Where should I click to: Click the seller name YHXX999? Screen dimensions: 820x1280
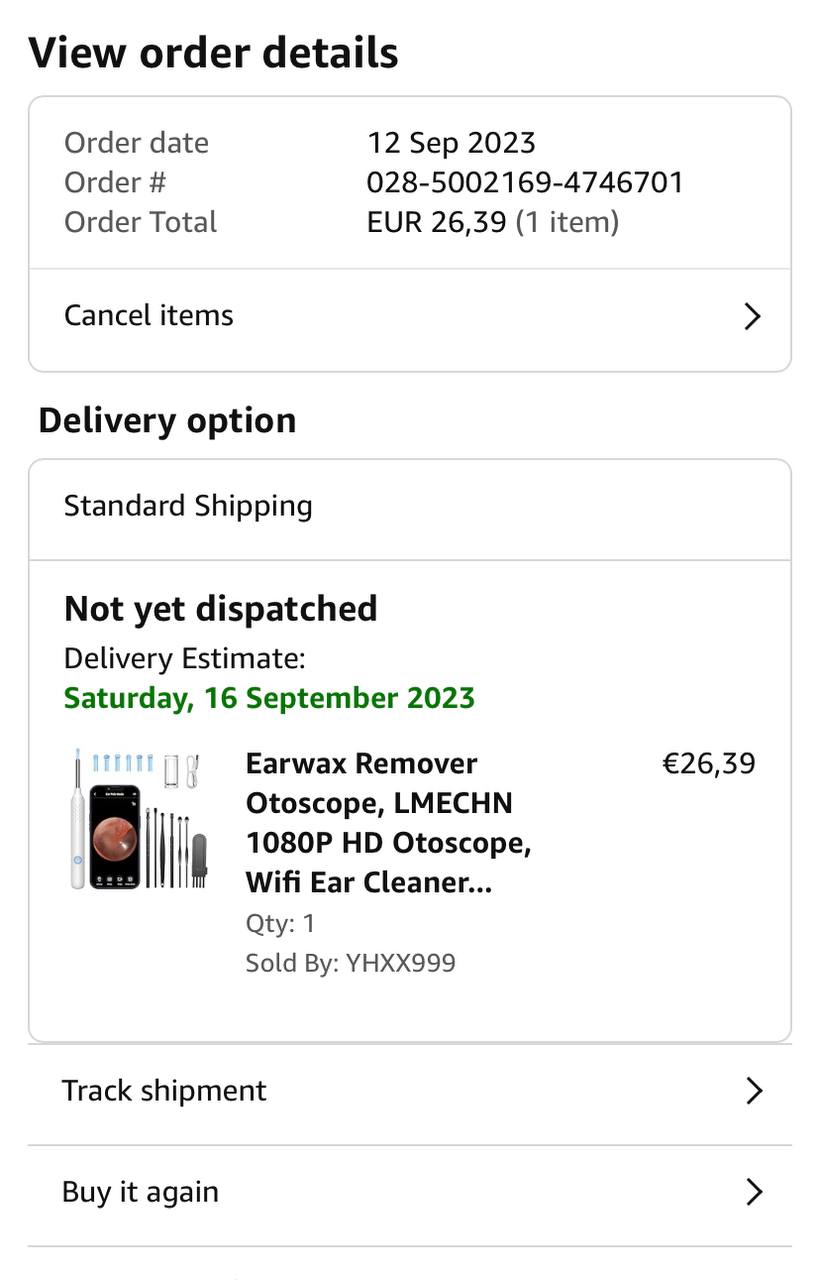pyautogui.click(x=400, y=963)
